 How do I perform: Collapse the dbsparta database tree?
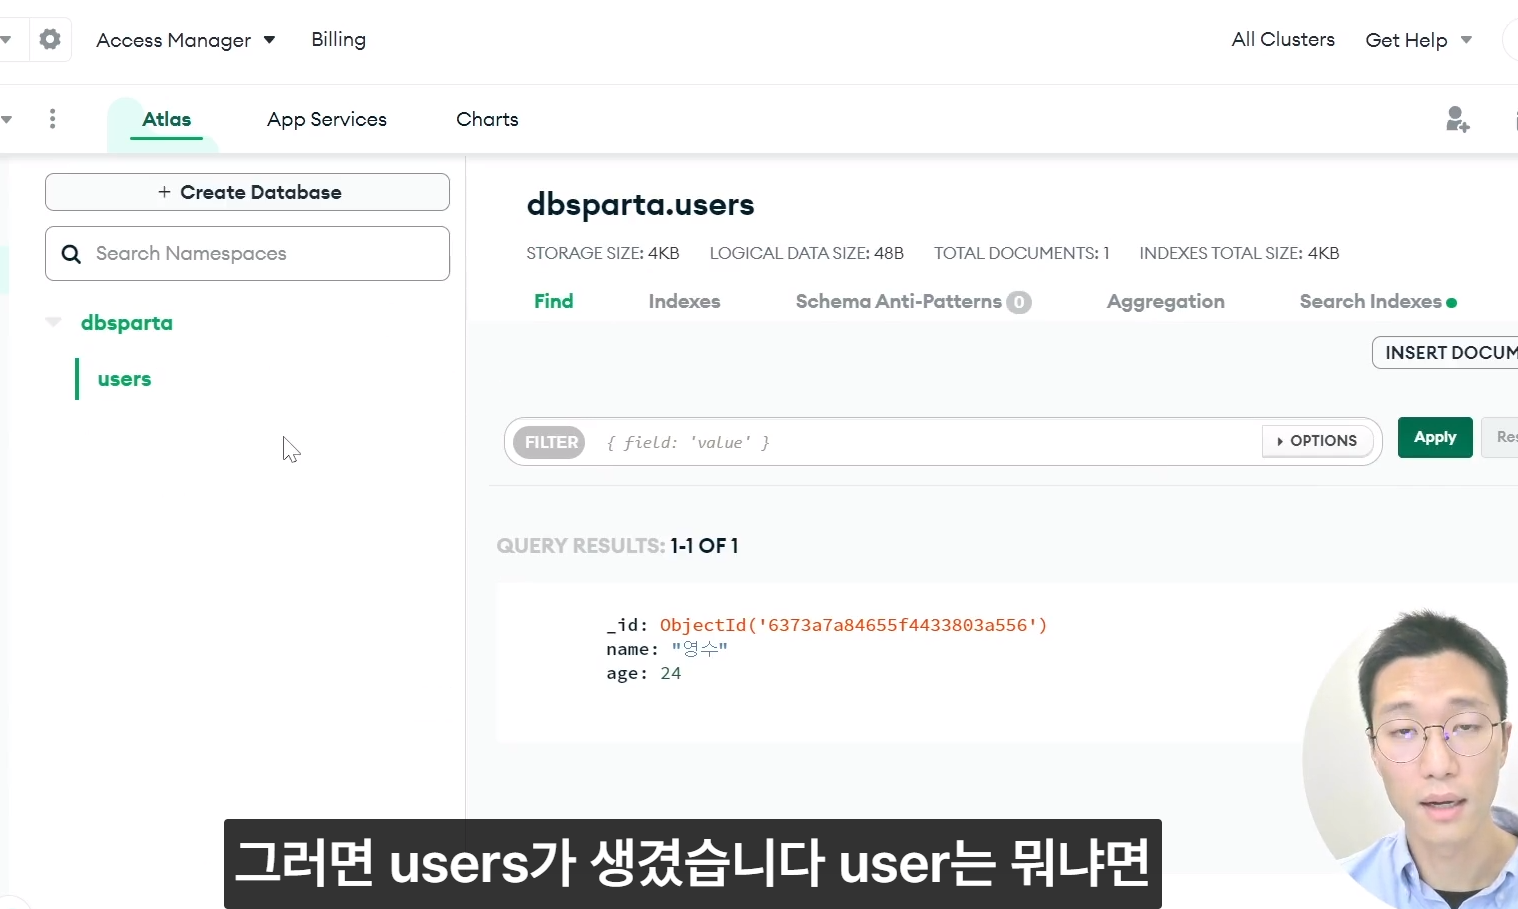coord(54,323)
